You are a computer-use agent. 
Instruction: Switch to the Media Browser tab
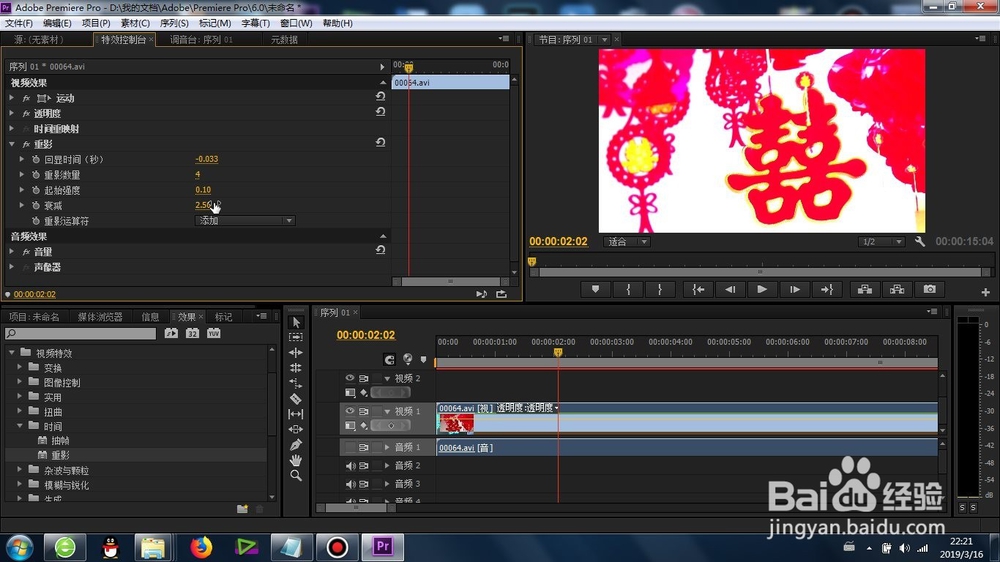coord(100,317)
